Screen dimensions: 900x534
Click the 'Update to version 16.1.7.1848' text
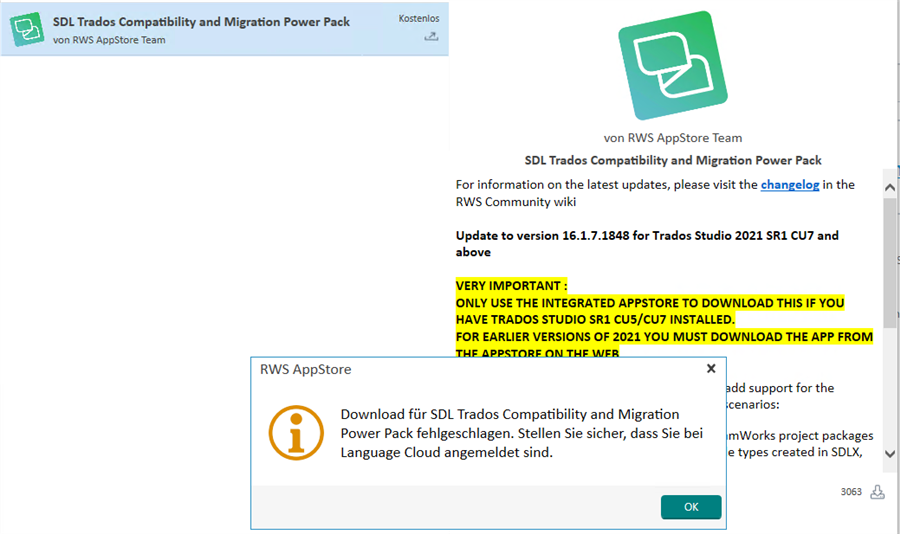[x=647, y=243]
